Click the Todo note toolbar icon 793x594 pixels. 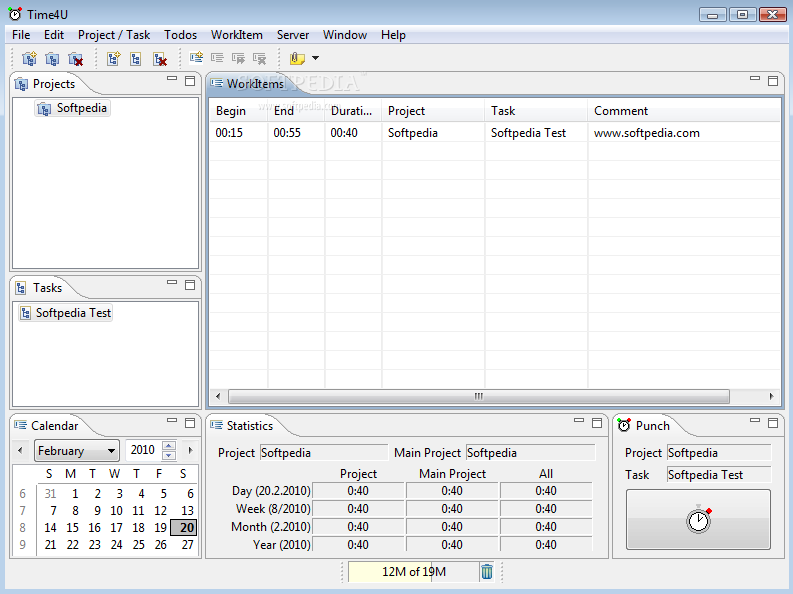pyautogui.click(x=297, y=58)
